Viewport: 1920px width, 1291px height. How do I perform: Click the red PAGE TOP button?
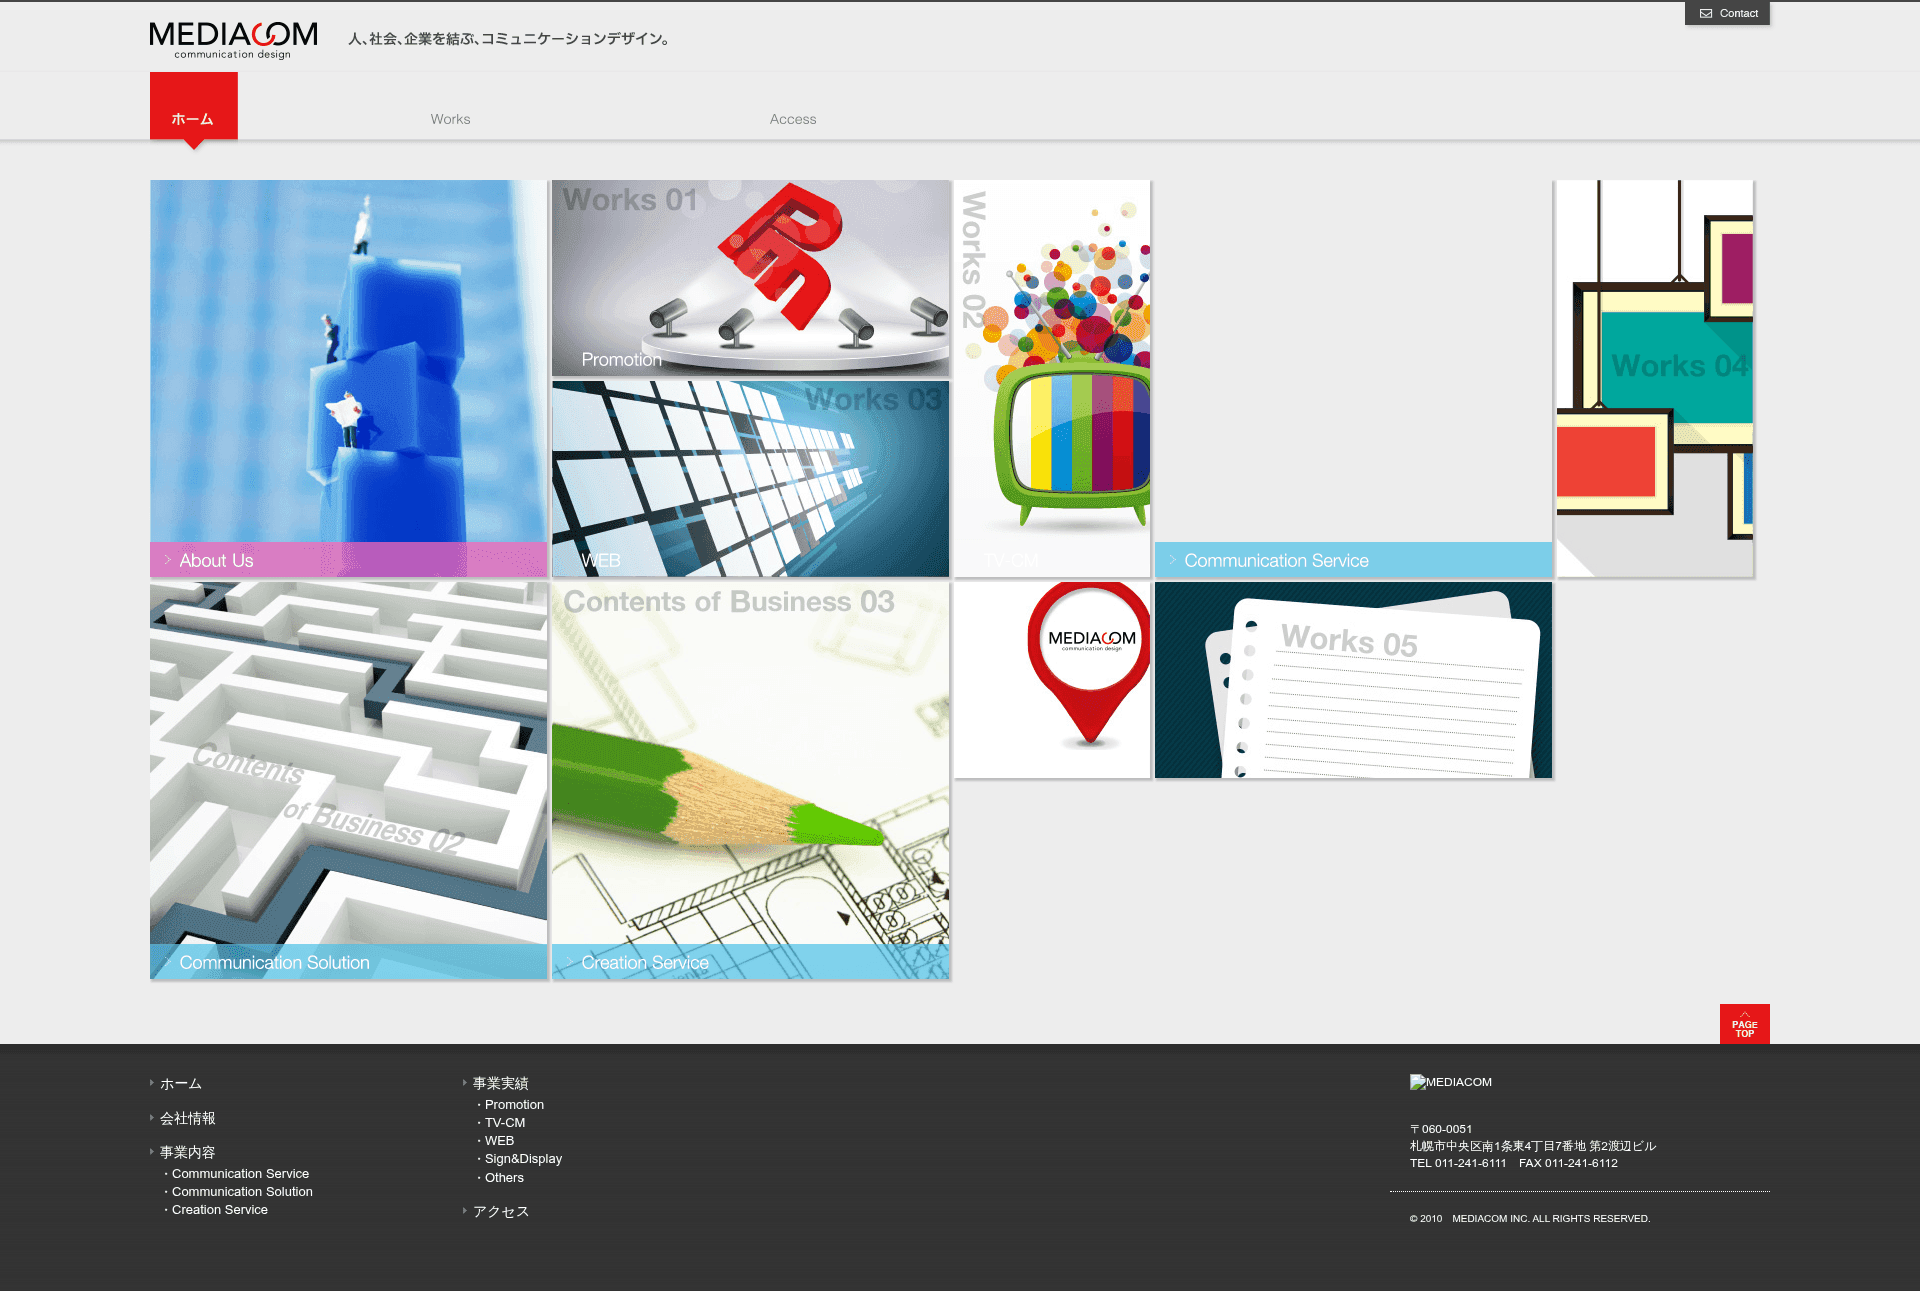(x=1744, y=1024)
